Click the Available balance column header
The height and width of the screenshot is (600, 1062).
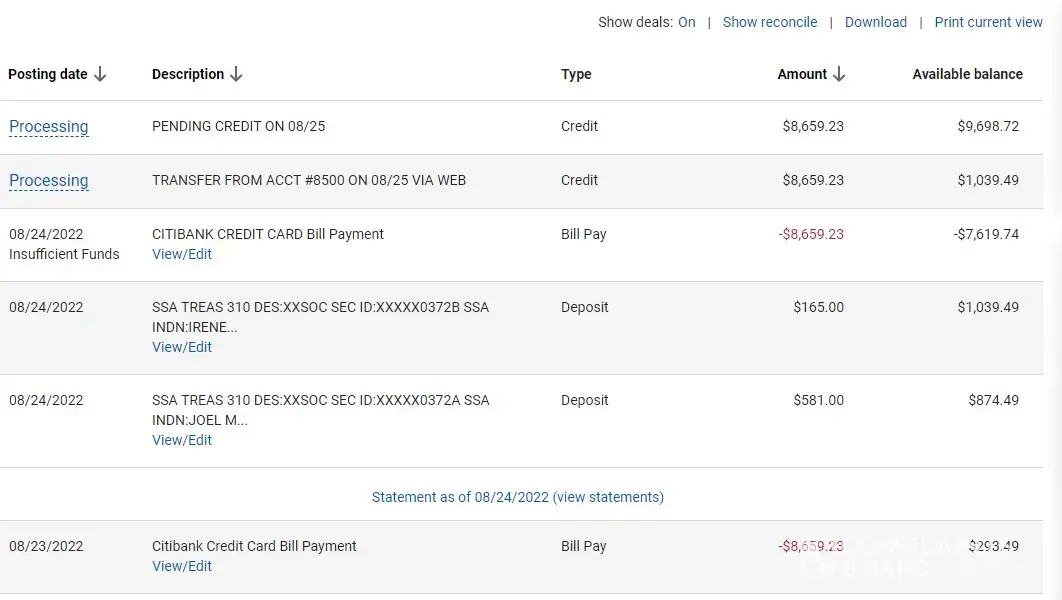(967, 74)
